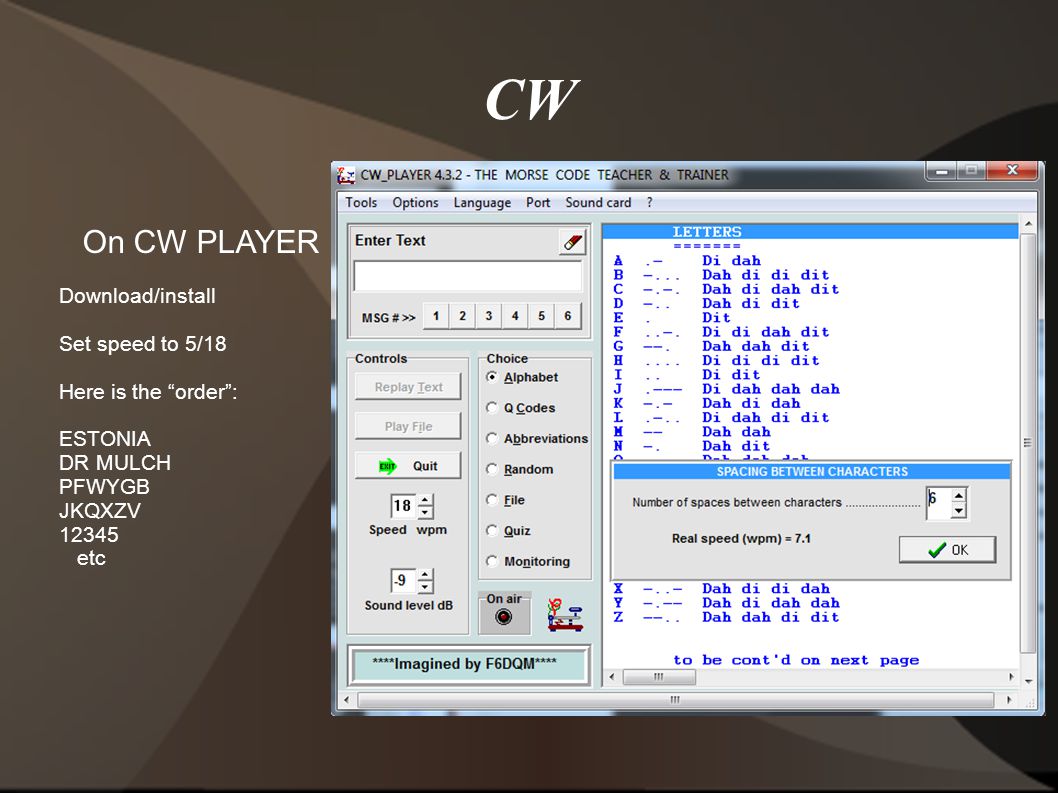This screenshot has height=793, width=1058.
Task: Click MSG button 1
Action: [436, 316]
